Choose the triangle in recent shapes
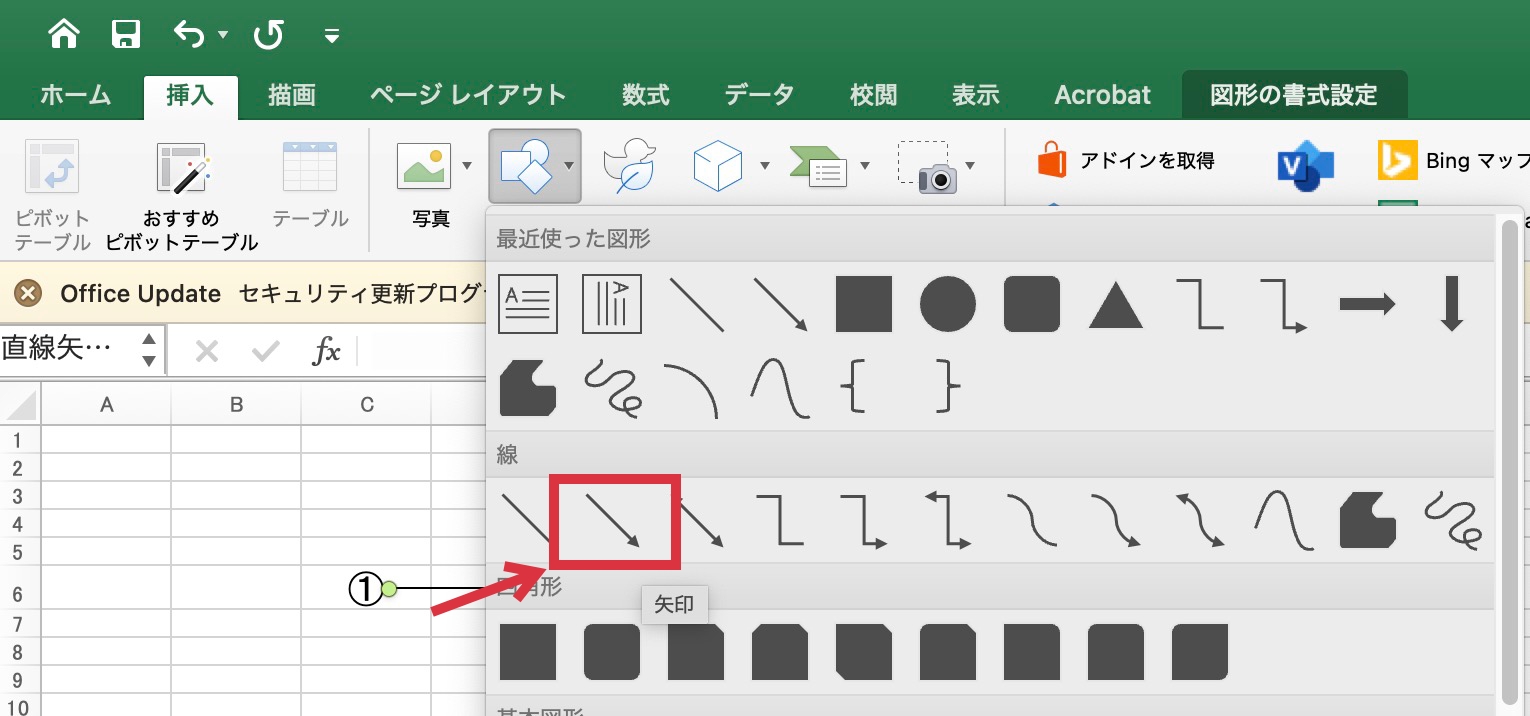Image resolution: width=1530 pixels, height=716 pixels. 1115,304
